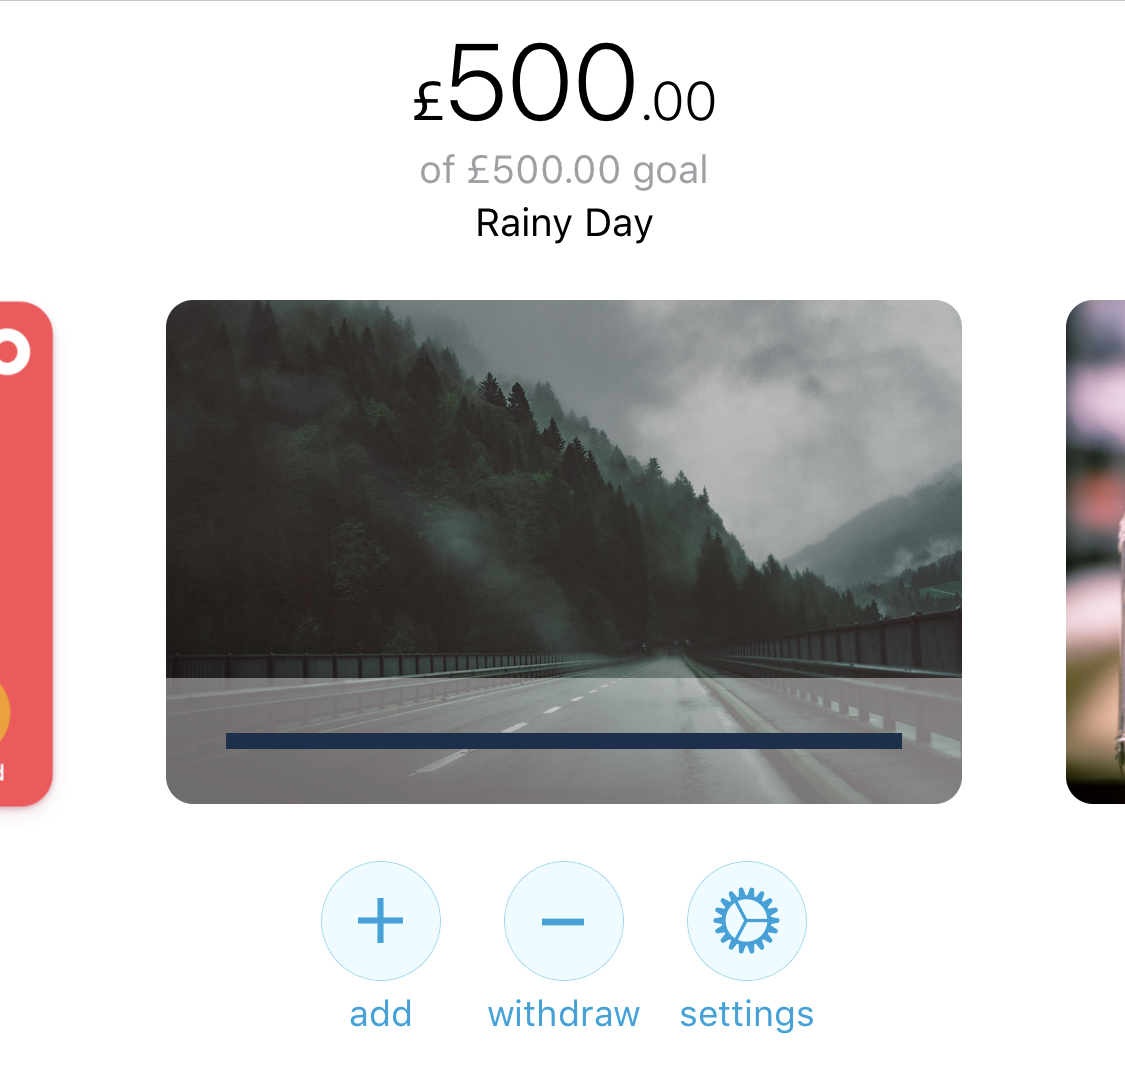Screen dimensions: 1125x1077
Task: Open the Rainy Day pot card image
Action: pyautogui.click(x=563, y=552)
